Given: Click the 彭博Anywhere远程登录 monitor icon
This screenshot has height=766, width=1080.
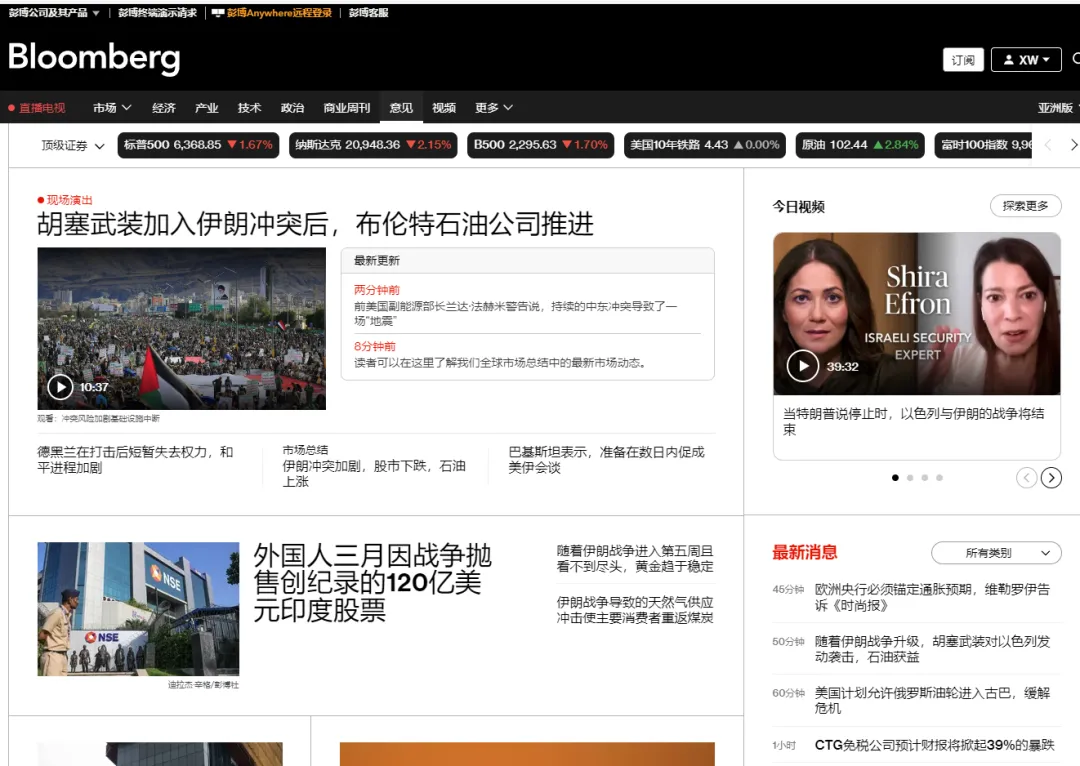Looking at the screenshot, I should coord(218,12).
